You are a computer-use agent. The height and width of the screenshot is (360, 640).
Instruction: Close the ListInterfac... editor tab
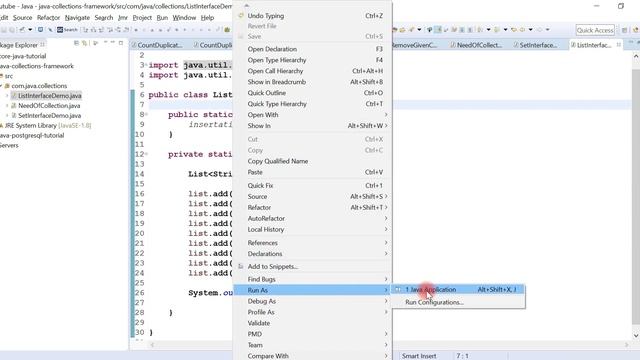click(x=619, y=44)
